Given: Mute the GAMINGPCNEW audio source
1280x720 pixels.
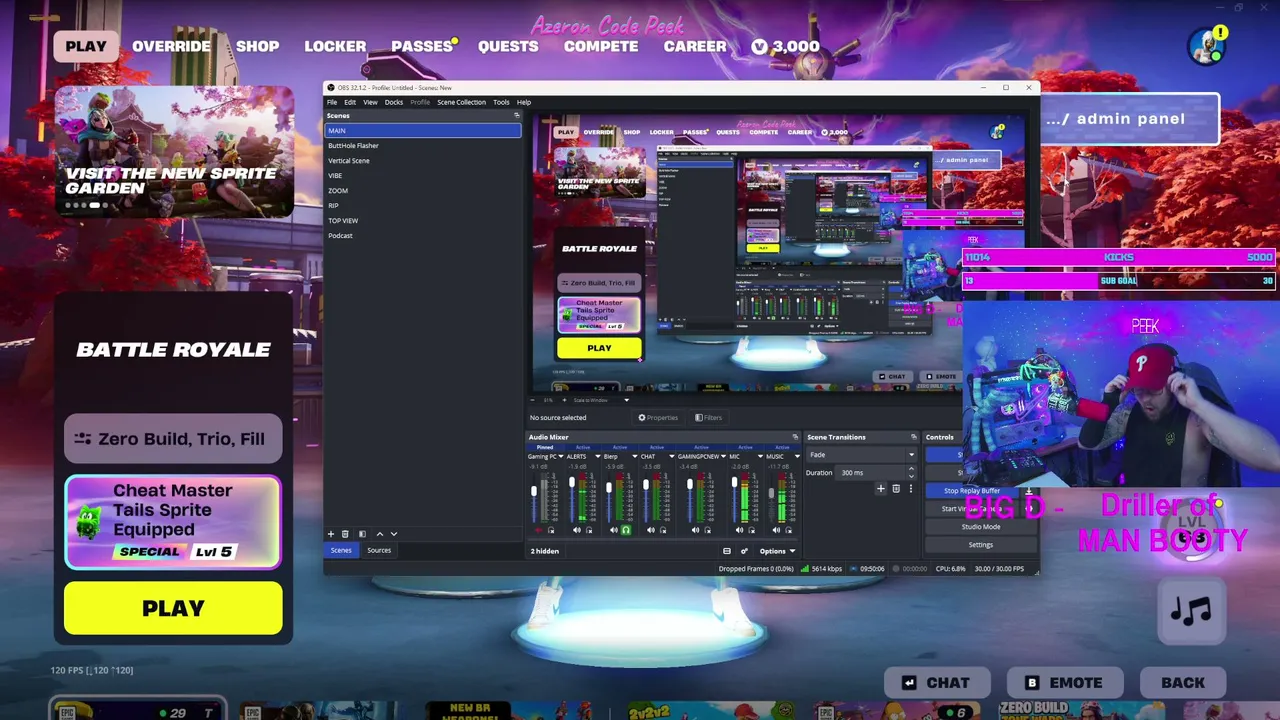Looking at the screenshot, I should pos(695,530).
